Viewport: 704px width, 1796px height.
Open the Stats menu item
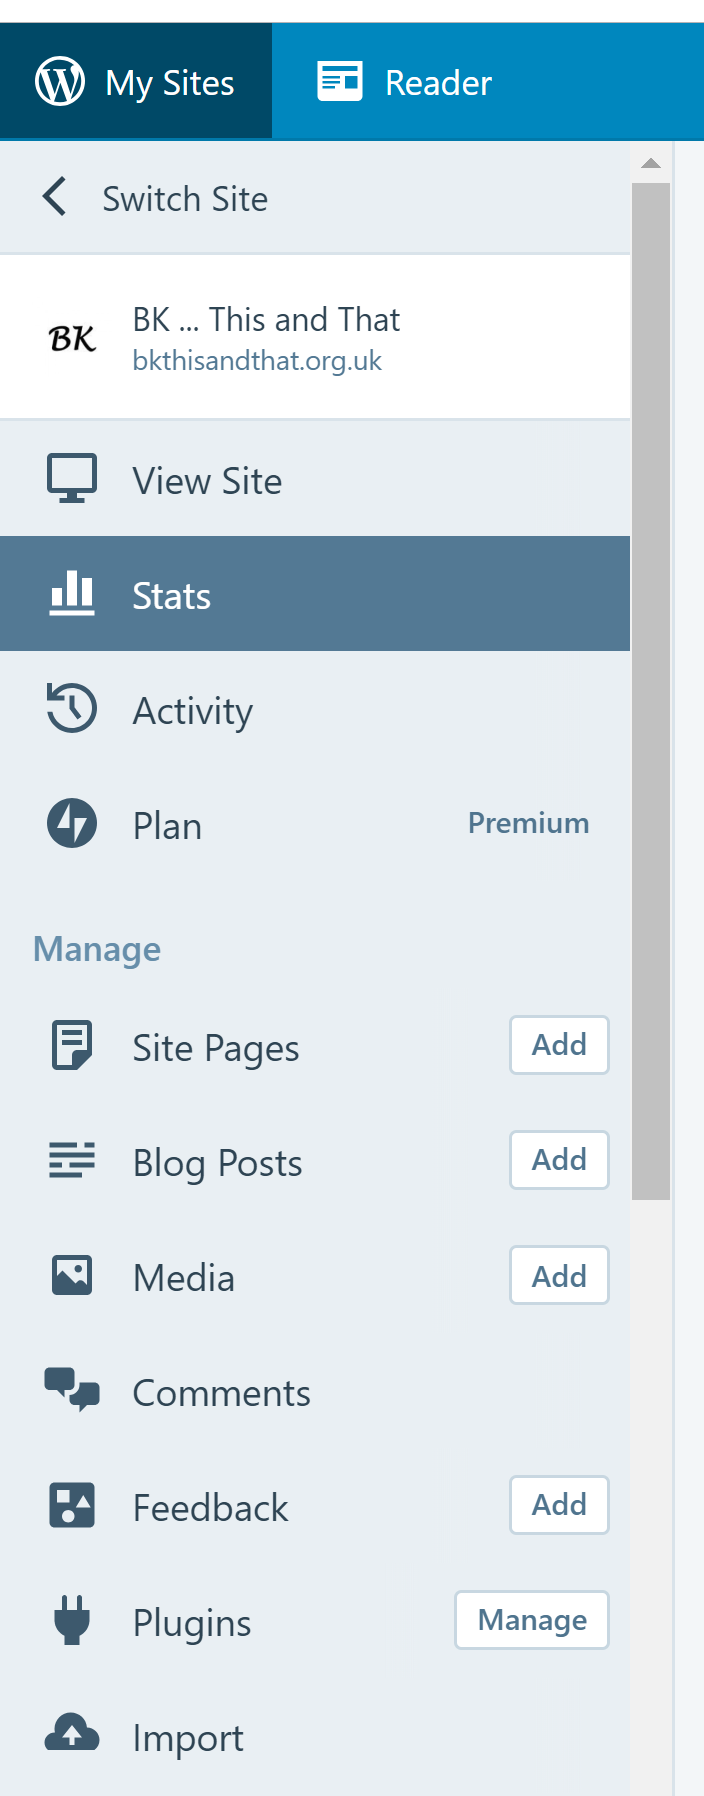click(x=172, y=595)
